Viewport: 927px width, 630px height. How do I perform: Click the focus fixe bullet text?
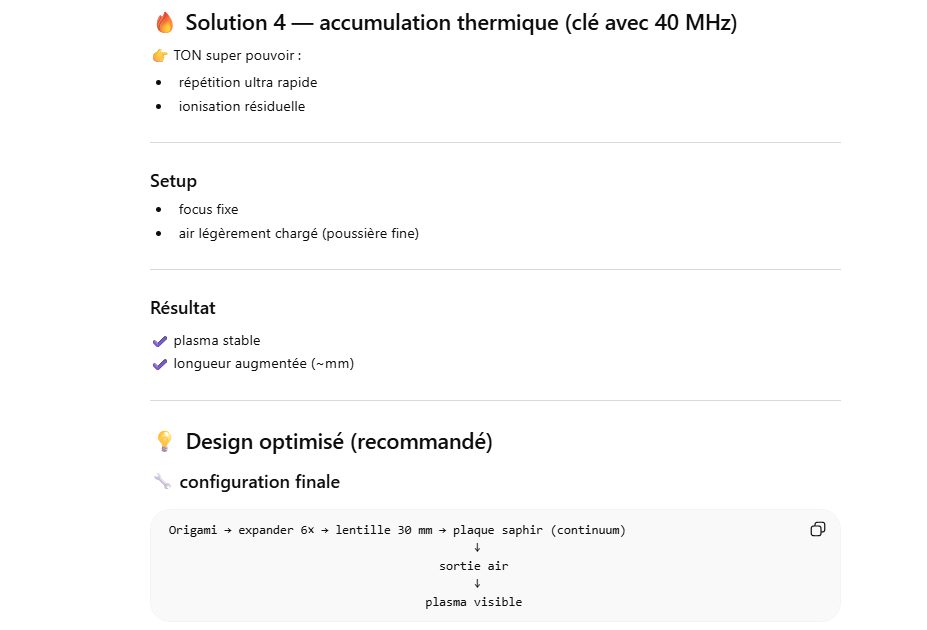click(208, 210)
